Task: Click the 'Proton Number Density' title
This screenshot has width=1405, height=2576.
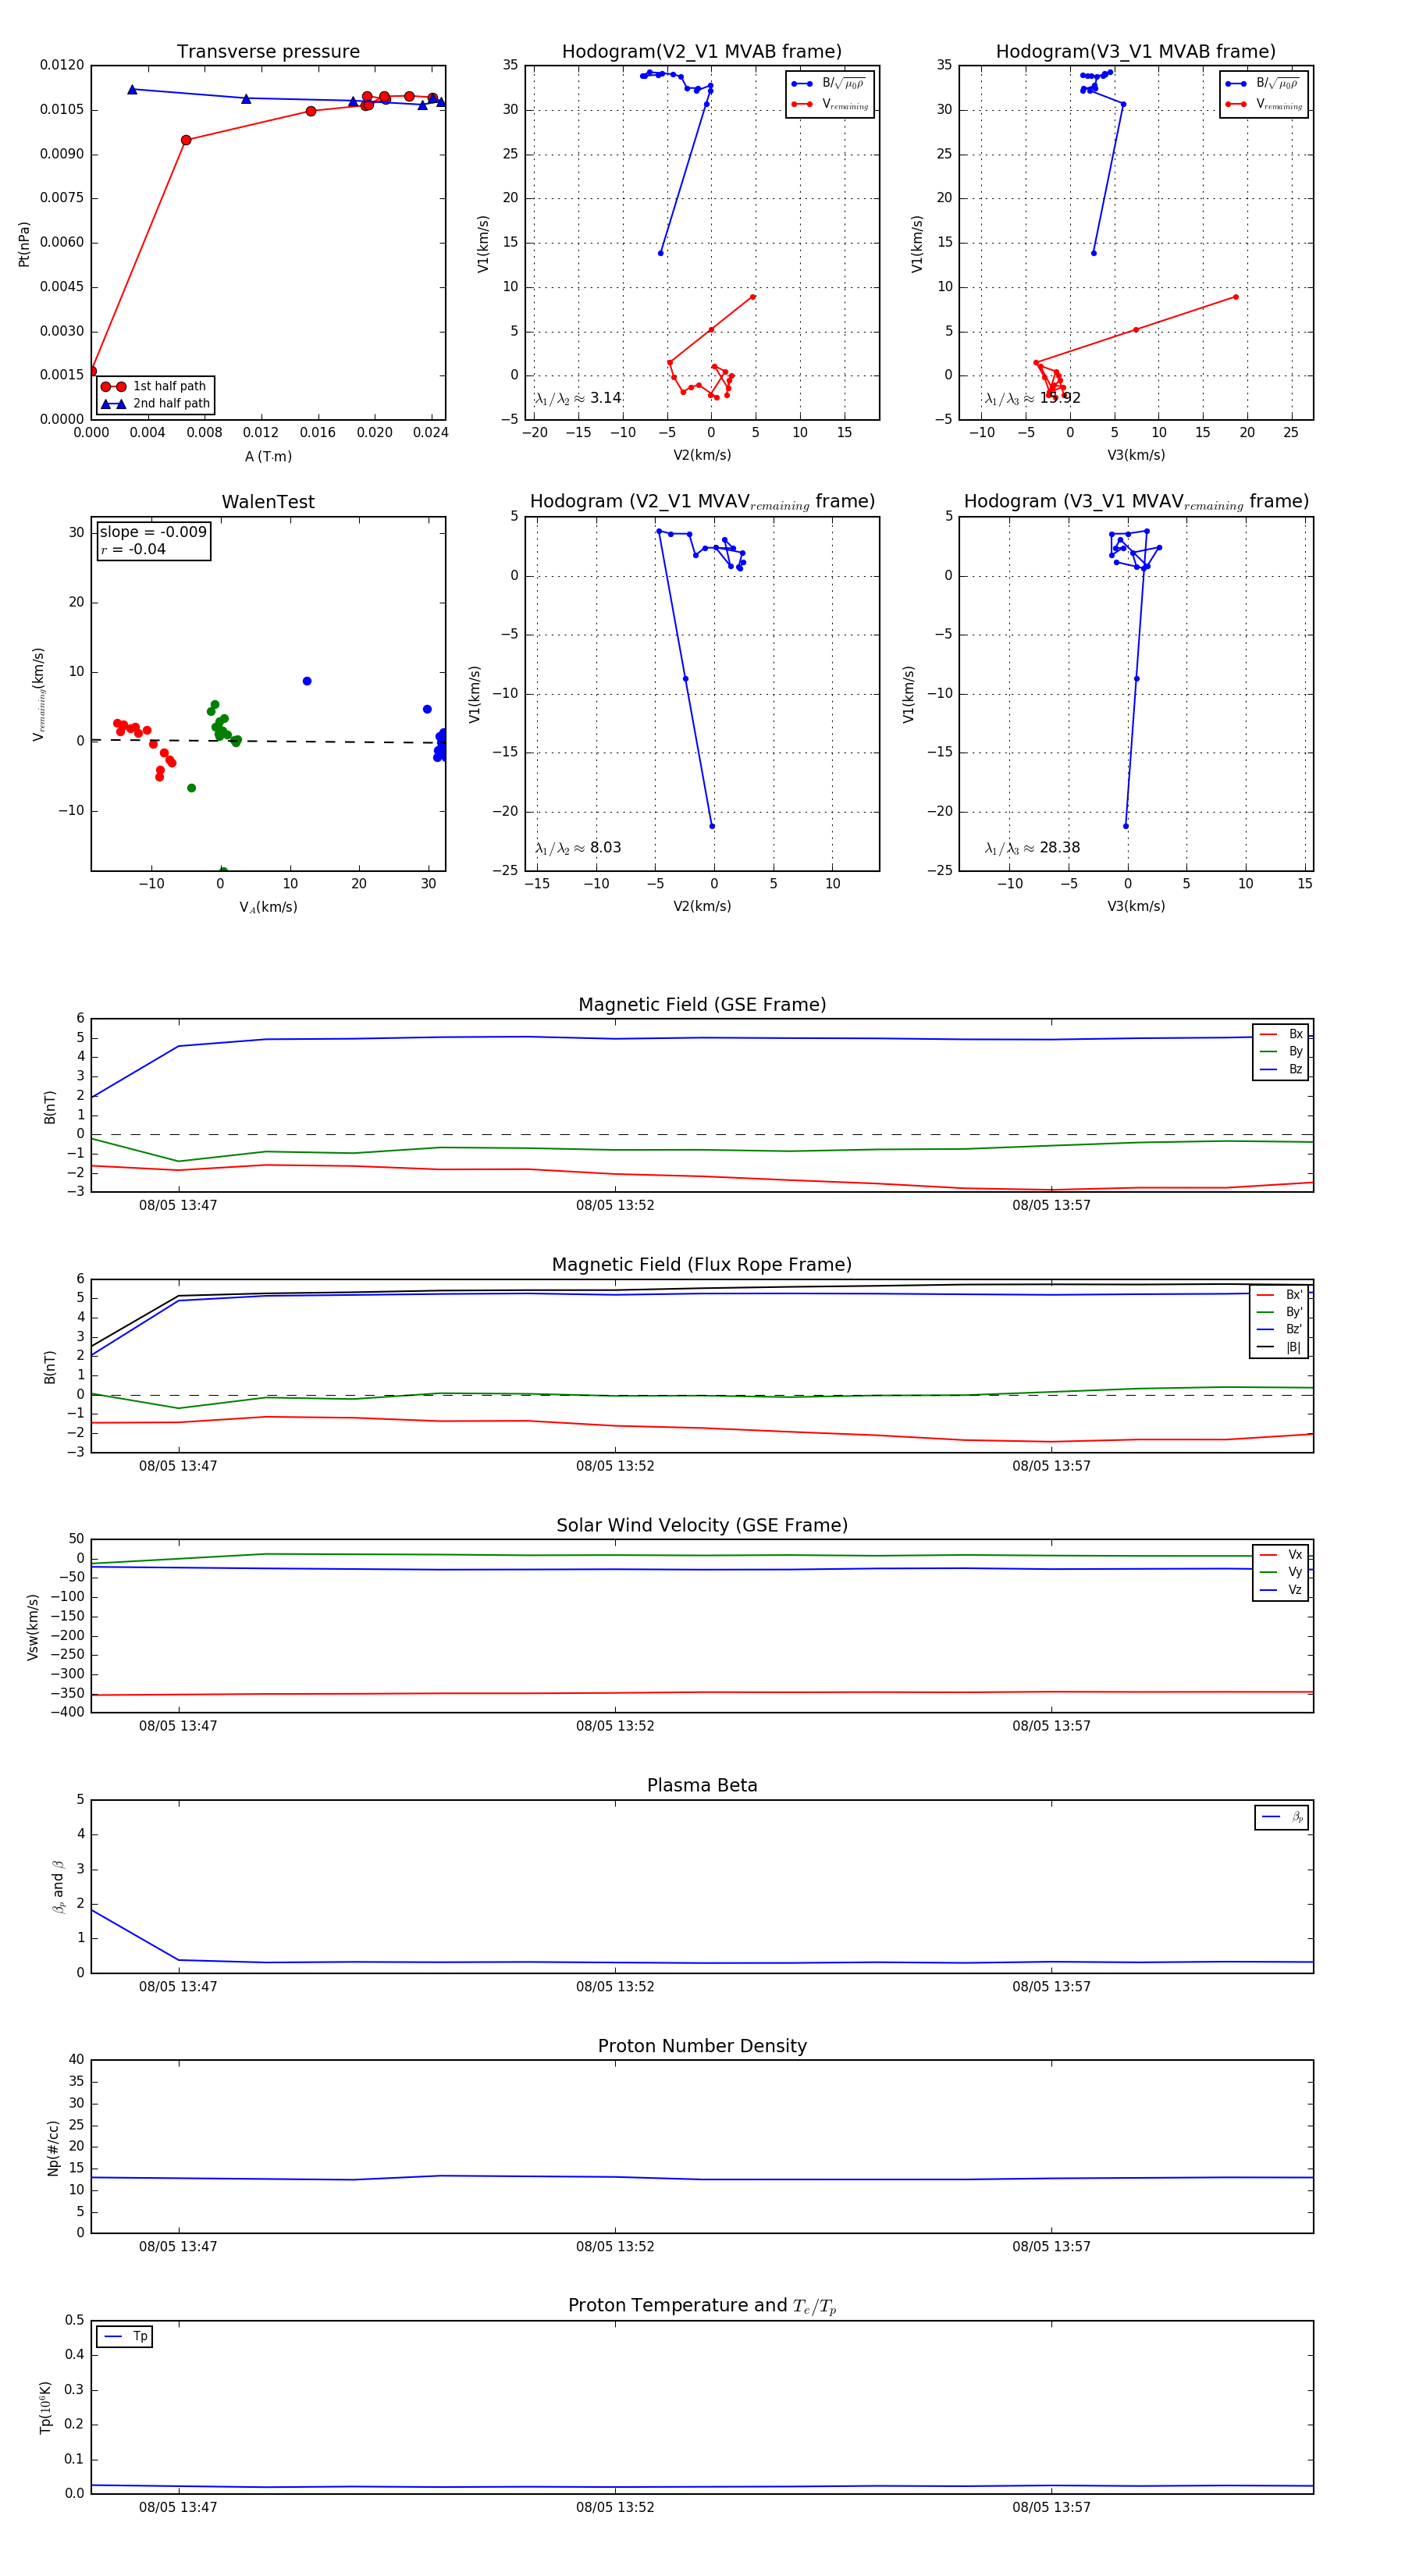Action: coord(702,2045)
